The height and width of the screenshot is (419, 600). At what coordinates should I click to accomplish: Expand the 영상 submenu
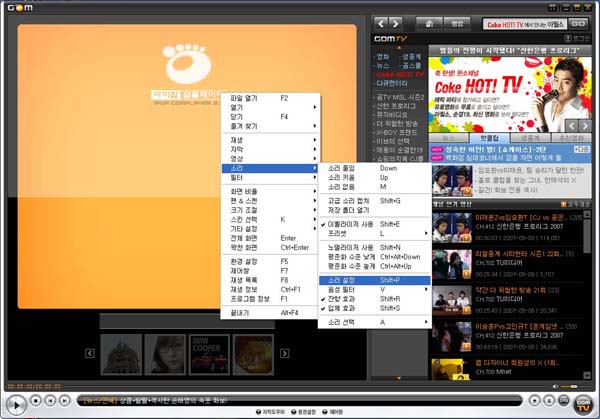[x=270, y=159]
